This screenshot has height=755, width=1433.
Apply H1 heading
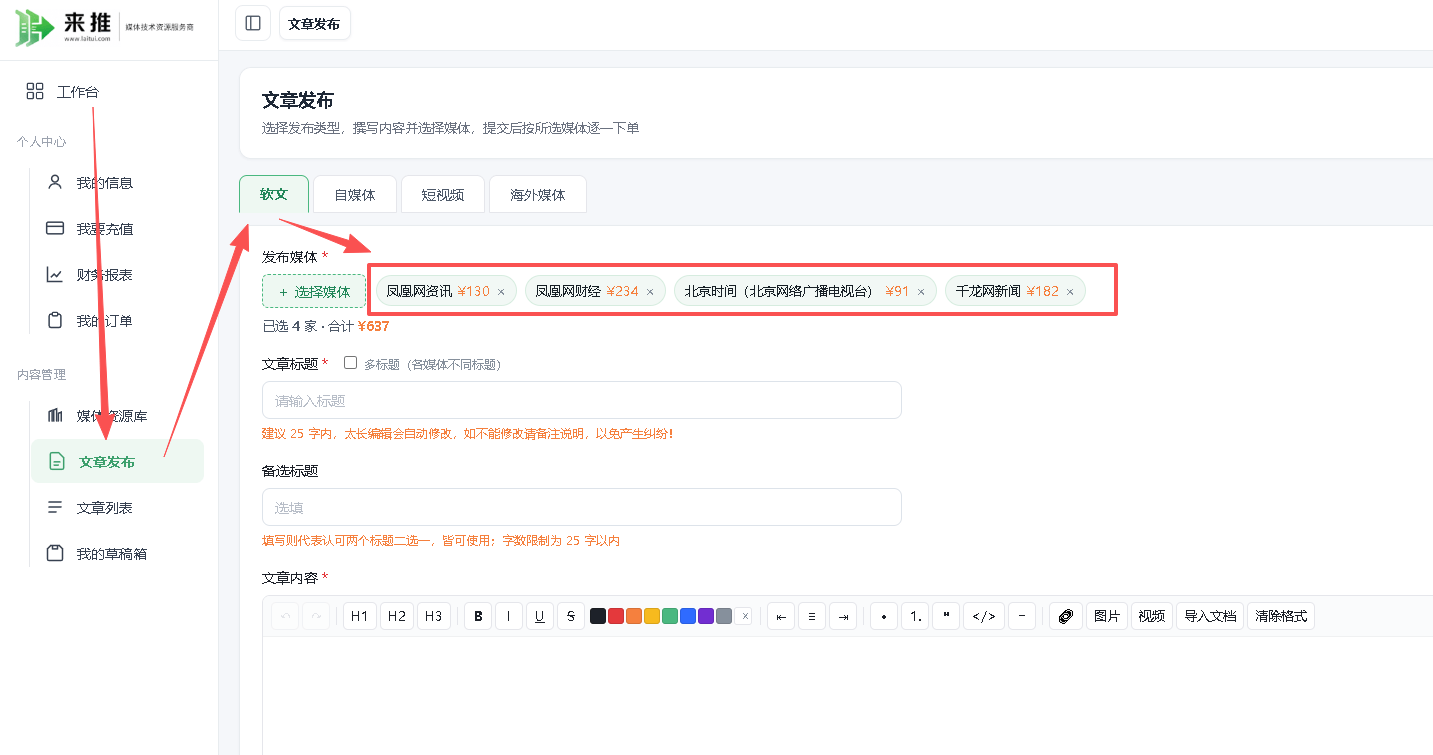(360, 616)
